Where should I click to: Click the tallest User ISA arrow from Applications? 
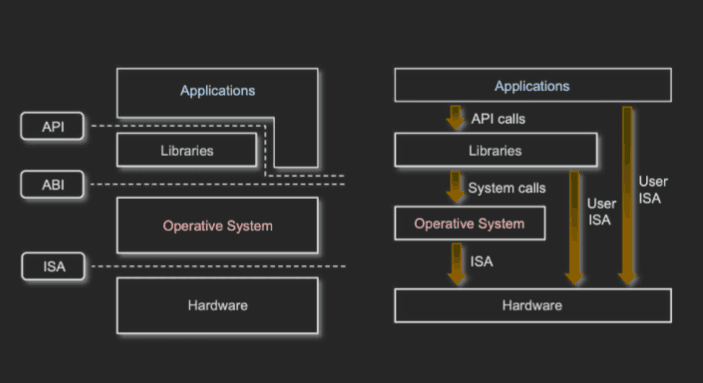[x=627, y=196]
